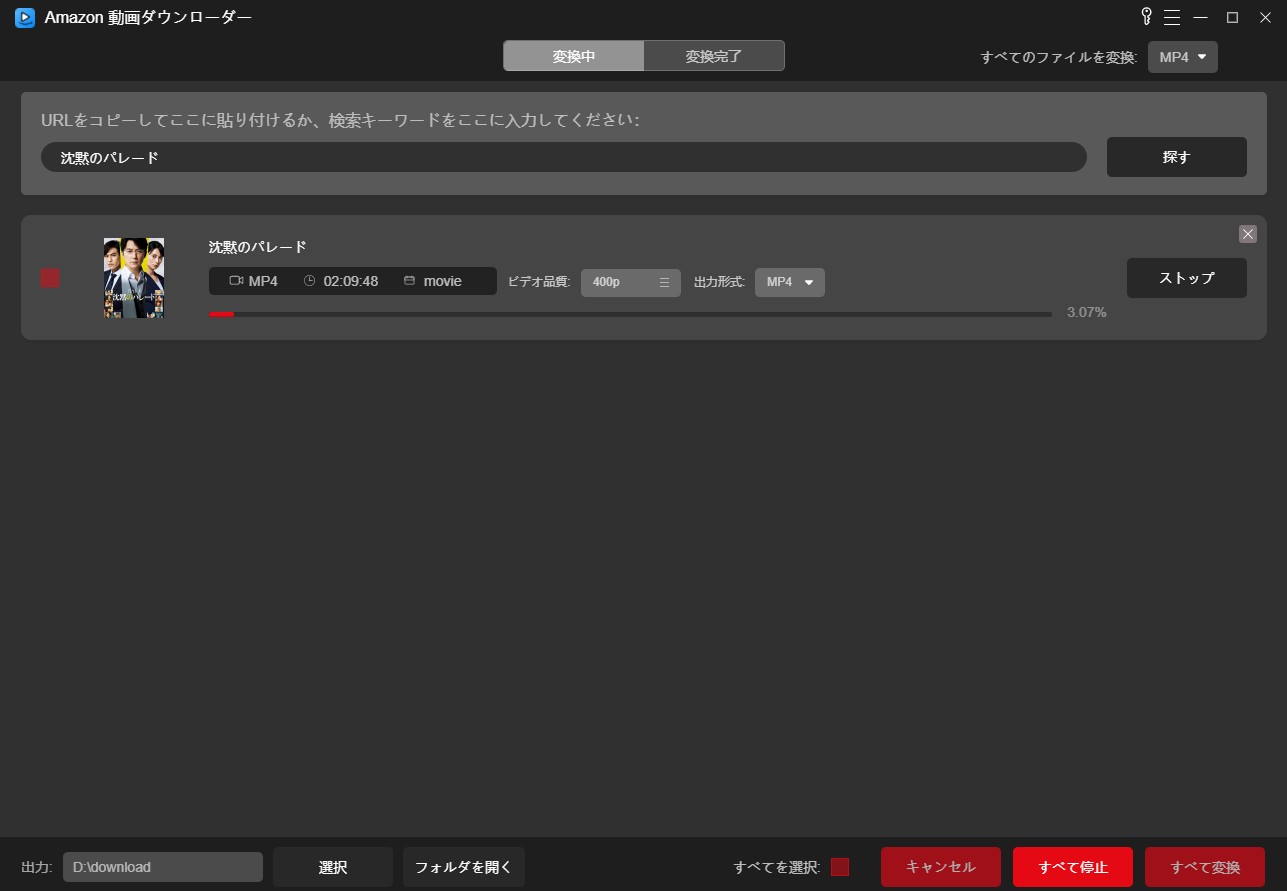Minimize the downloader window
Viewport: 1287px width, 891px height.
click(x=1201, y=17)
